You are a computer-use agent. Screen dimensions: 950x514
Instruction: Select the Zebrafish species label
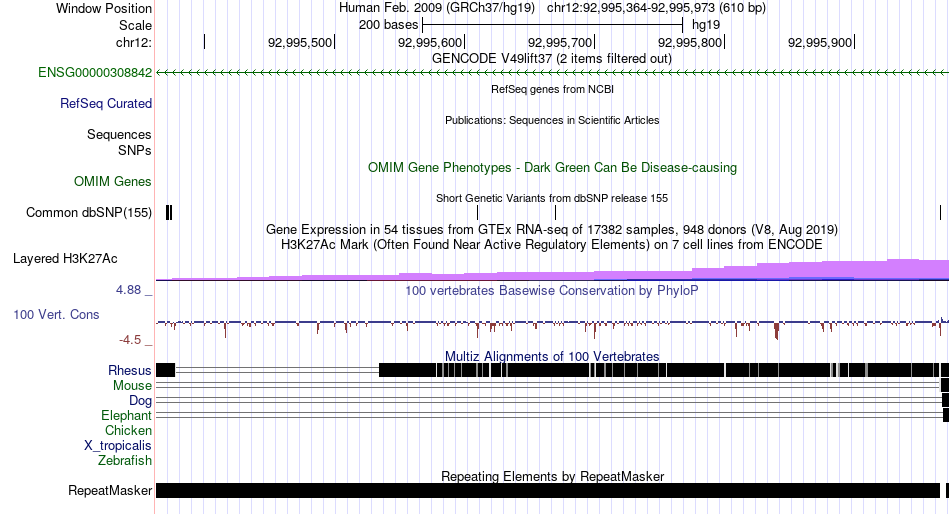pyautogui.click(x=125, y=461)
